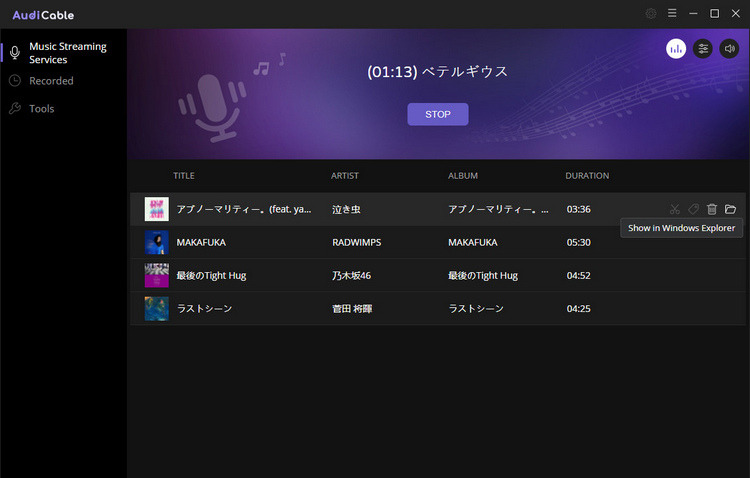Viewport: 750px width, 478px height.
Task: Click the wrench icon beside Tools
Action: (15, 108)
